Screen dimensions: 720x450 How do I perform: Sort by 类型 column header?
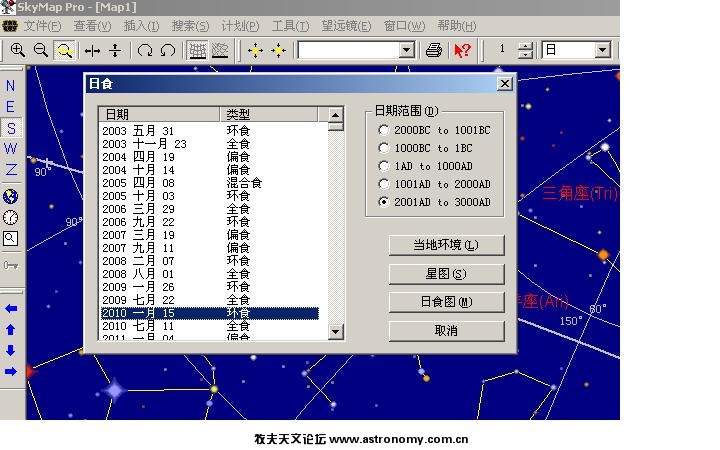point(269,114)
